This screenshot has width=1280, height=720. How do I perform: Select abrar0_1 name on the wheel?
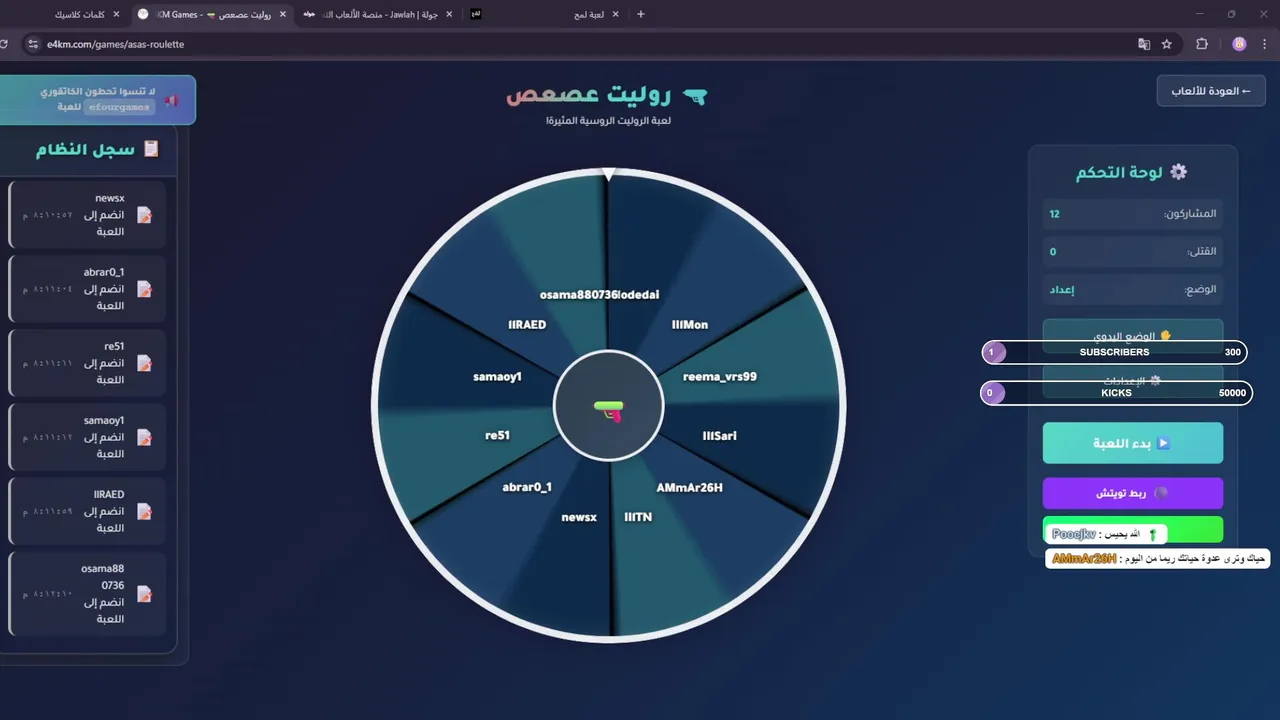(x=527, y=487)
